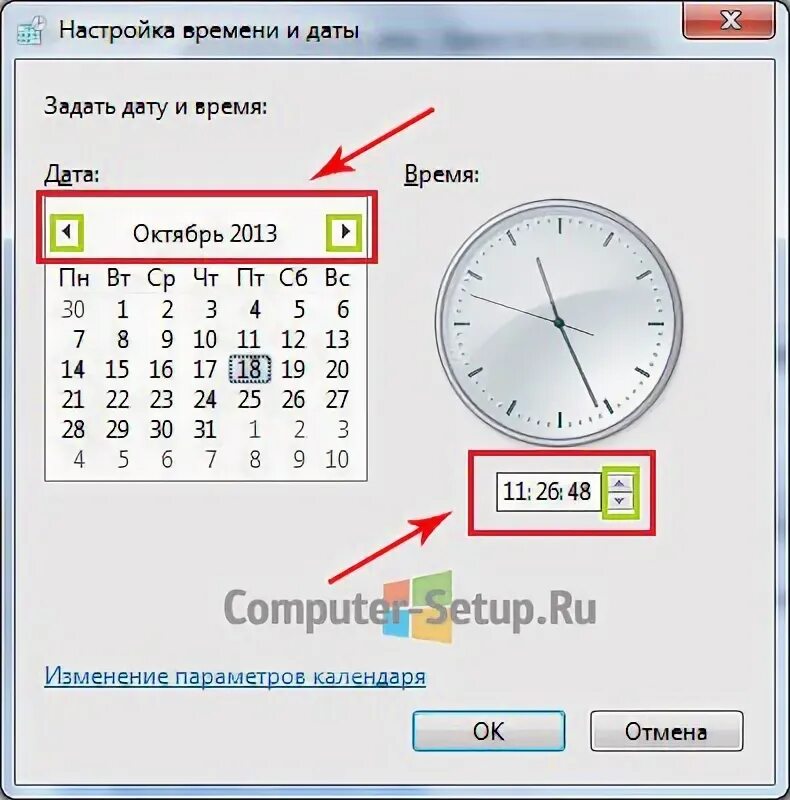790x800 pixels.
Task: Select October 25 in the calendar
Action: pyautogui.click(x=250, y=399)
